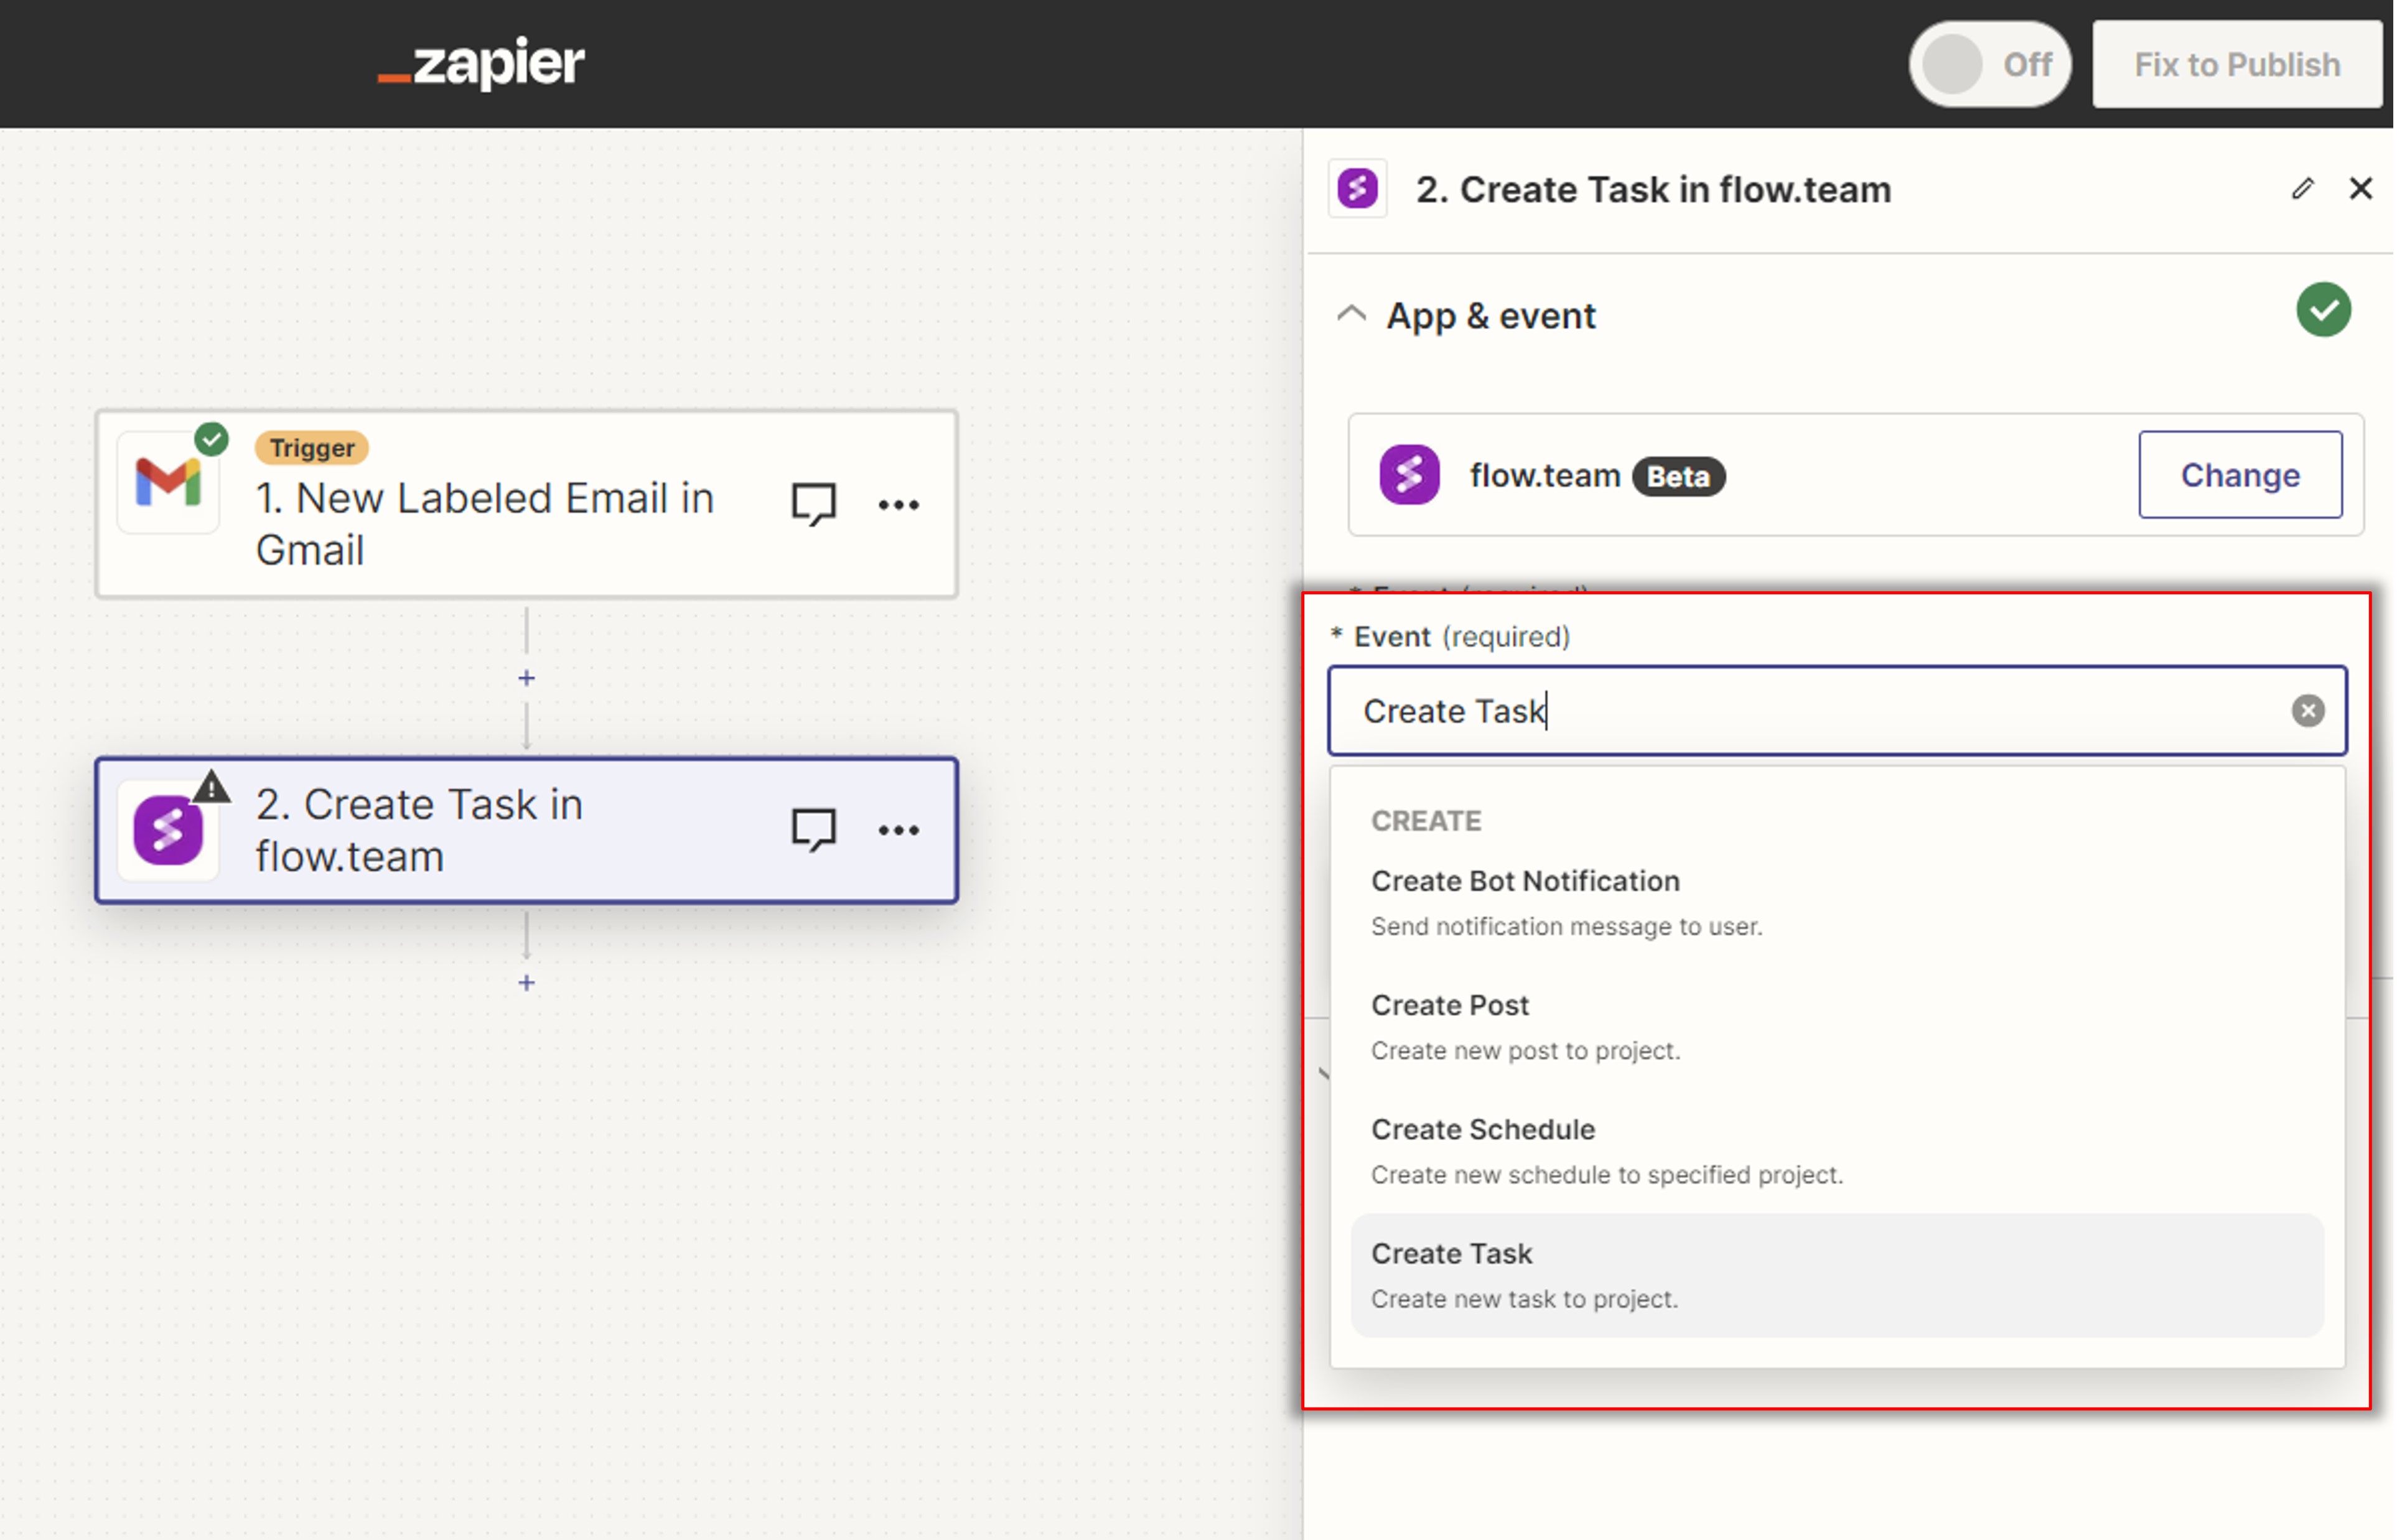Click the CREATE group heading
The width and height of the screenshot is (2397, 1540).
1426,821
